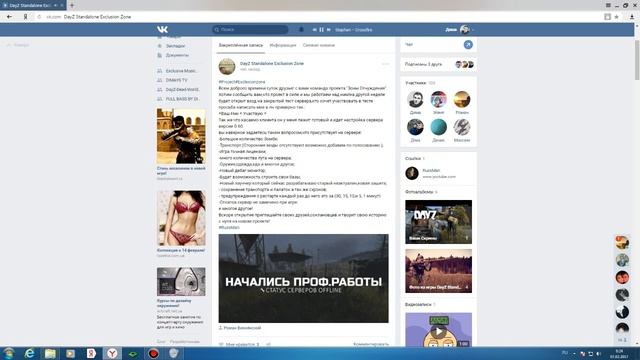
Task: Click the Yandex browser Я button
Action: pos(25,17)
